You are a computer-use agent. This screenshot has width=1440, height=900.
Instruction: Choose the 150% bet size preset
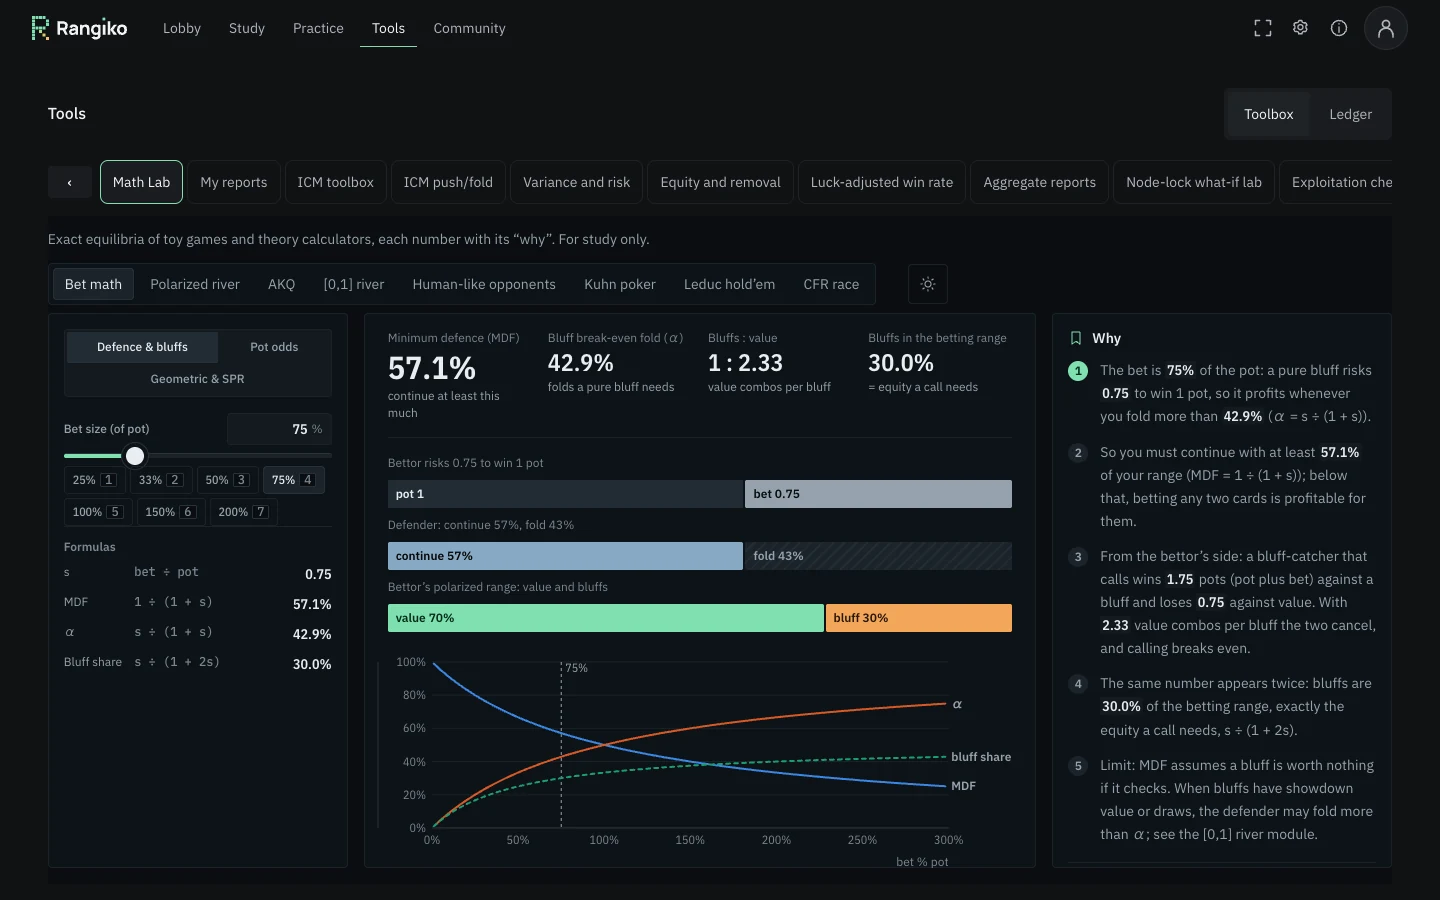tap(170, 512)
